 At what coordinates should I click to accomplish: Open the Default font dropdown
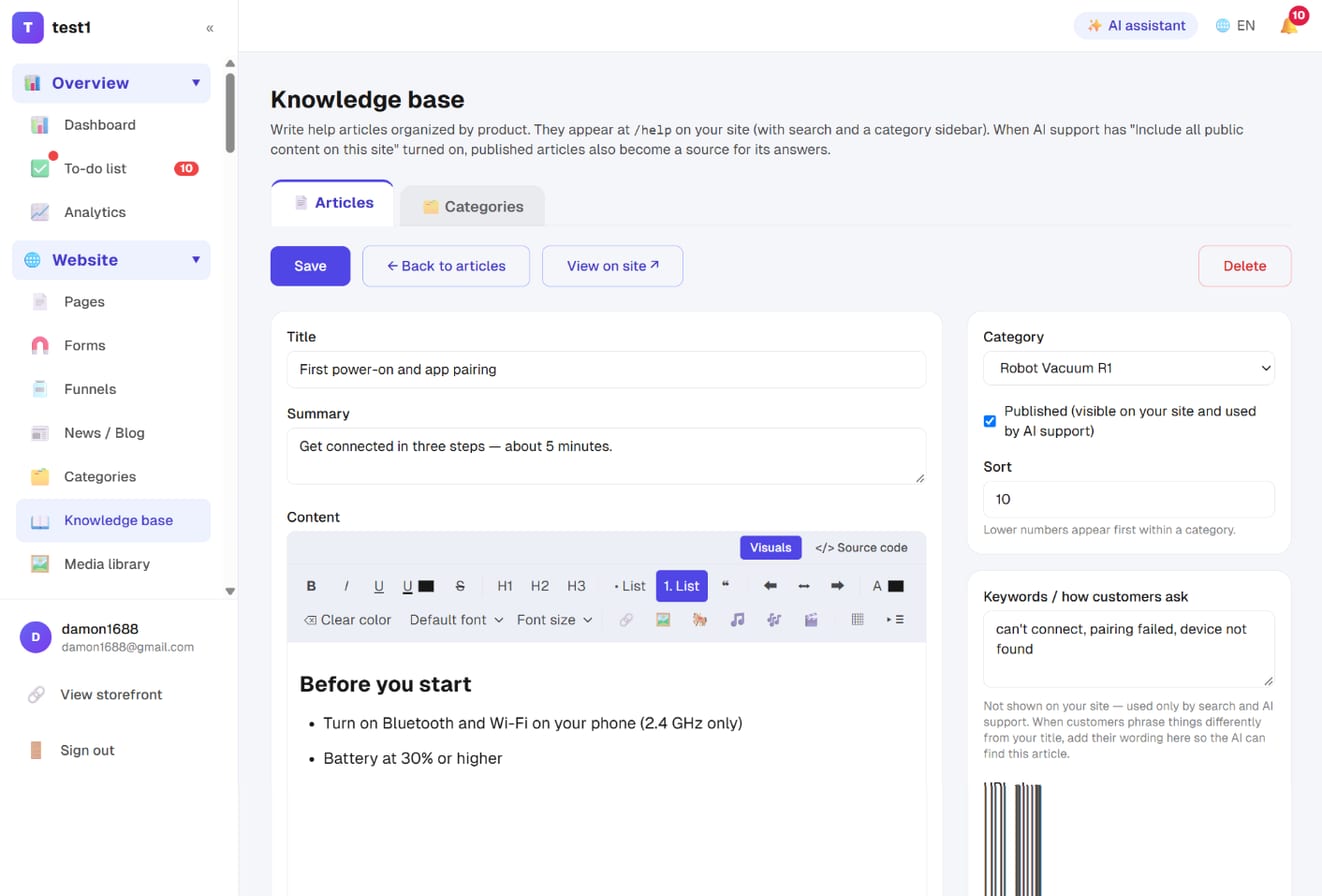point(457,620)
